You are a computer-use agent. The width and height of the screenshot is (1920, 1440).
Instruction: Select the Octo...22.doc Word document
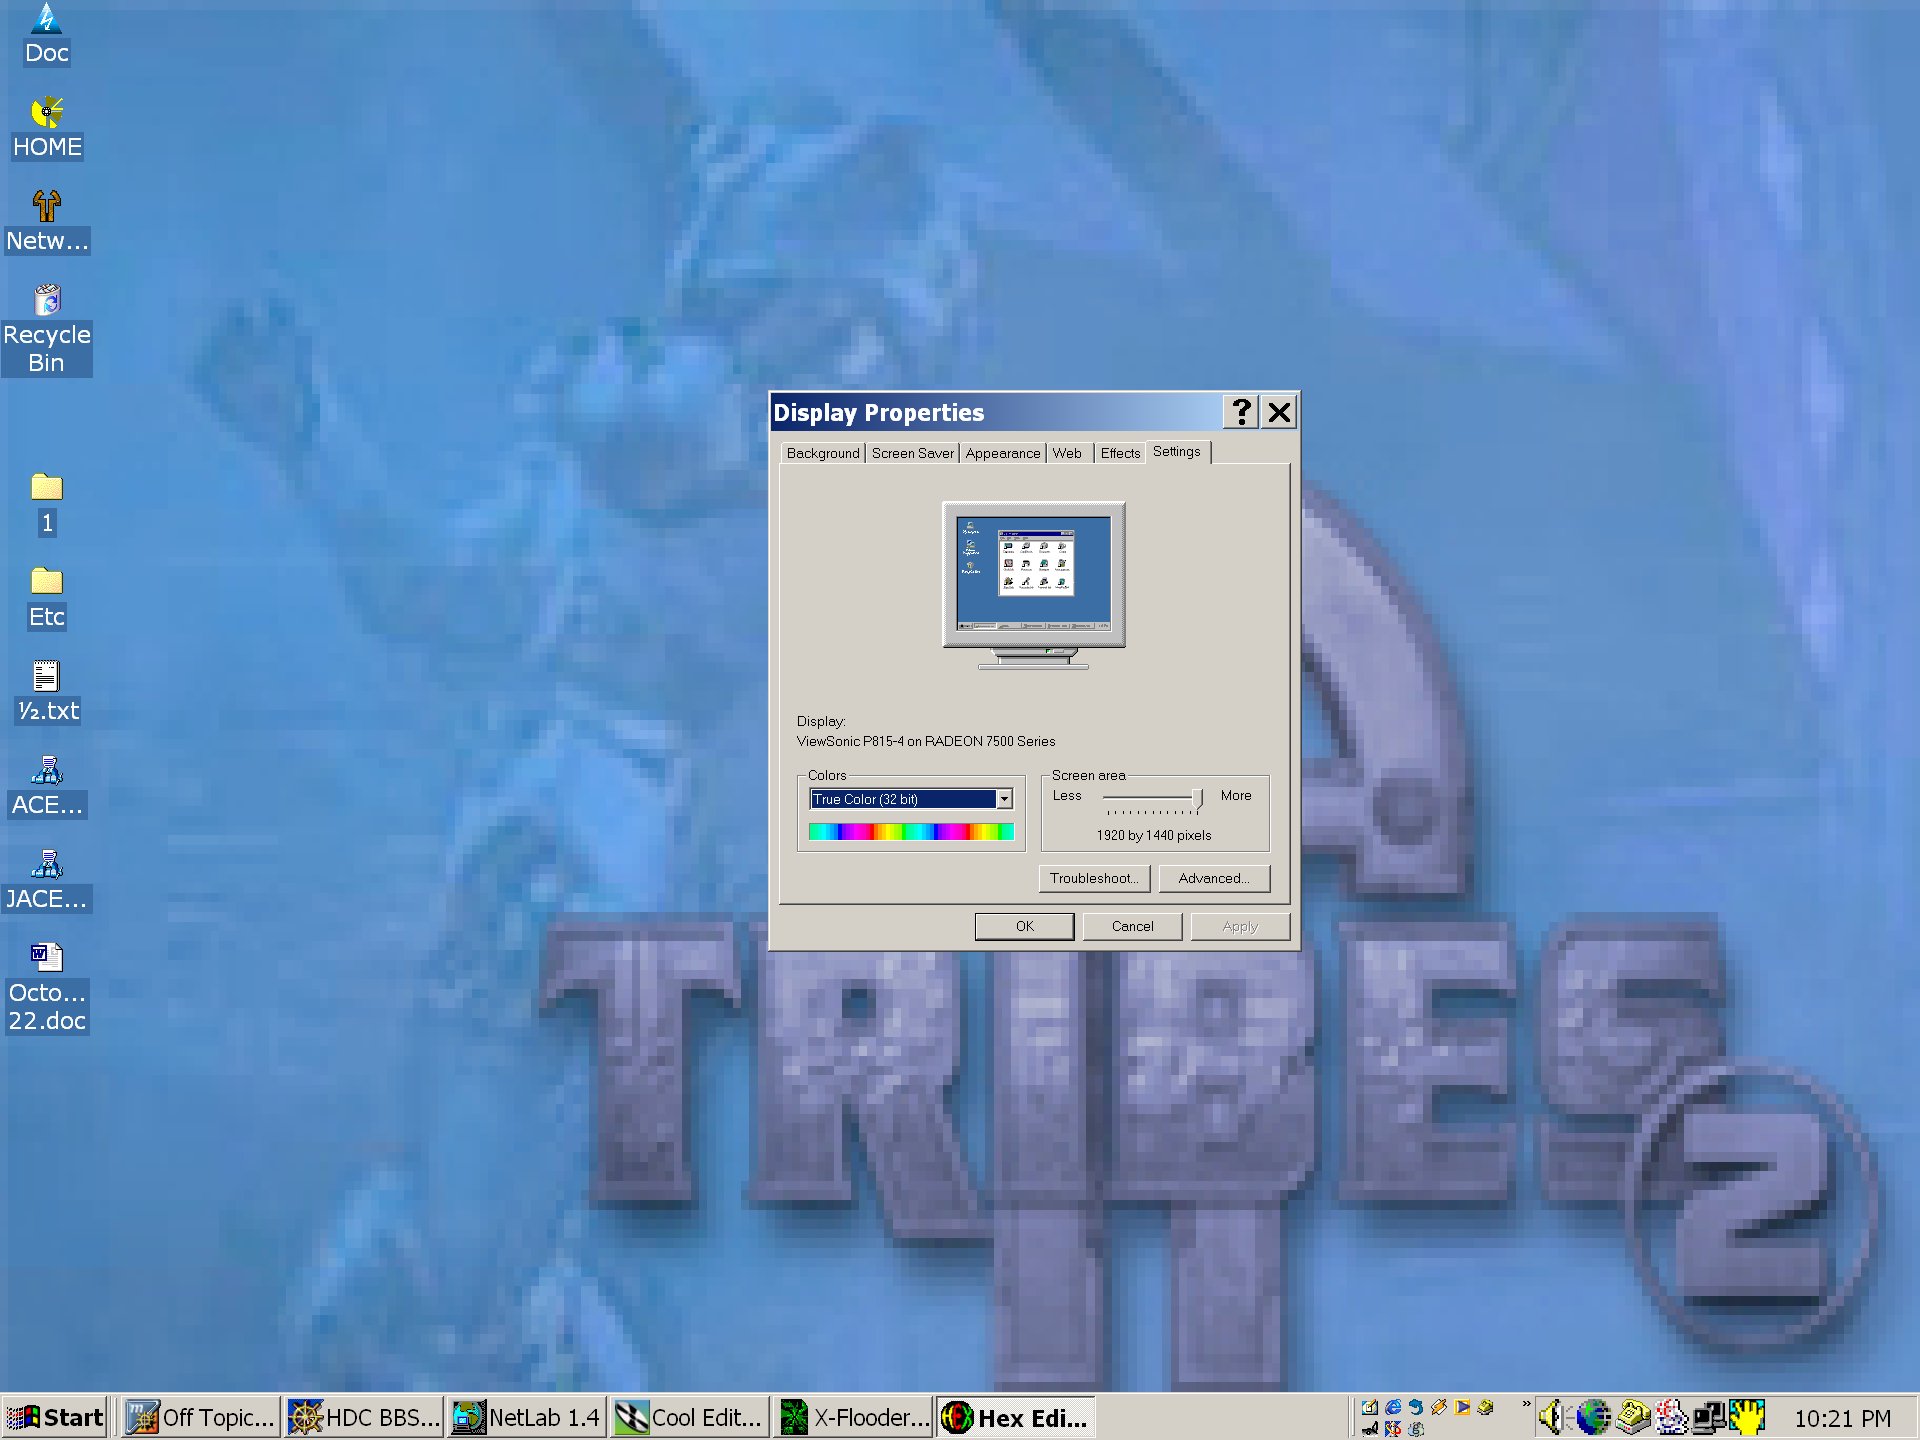(x=47, y=988)
